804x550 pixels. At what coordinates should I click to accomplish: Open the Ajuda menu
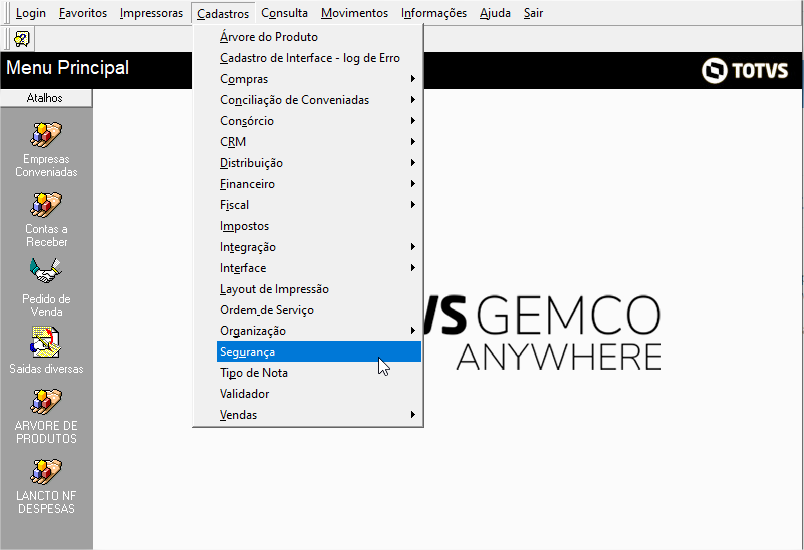tap(495, 13)
